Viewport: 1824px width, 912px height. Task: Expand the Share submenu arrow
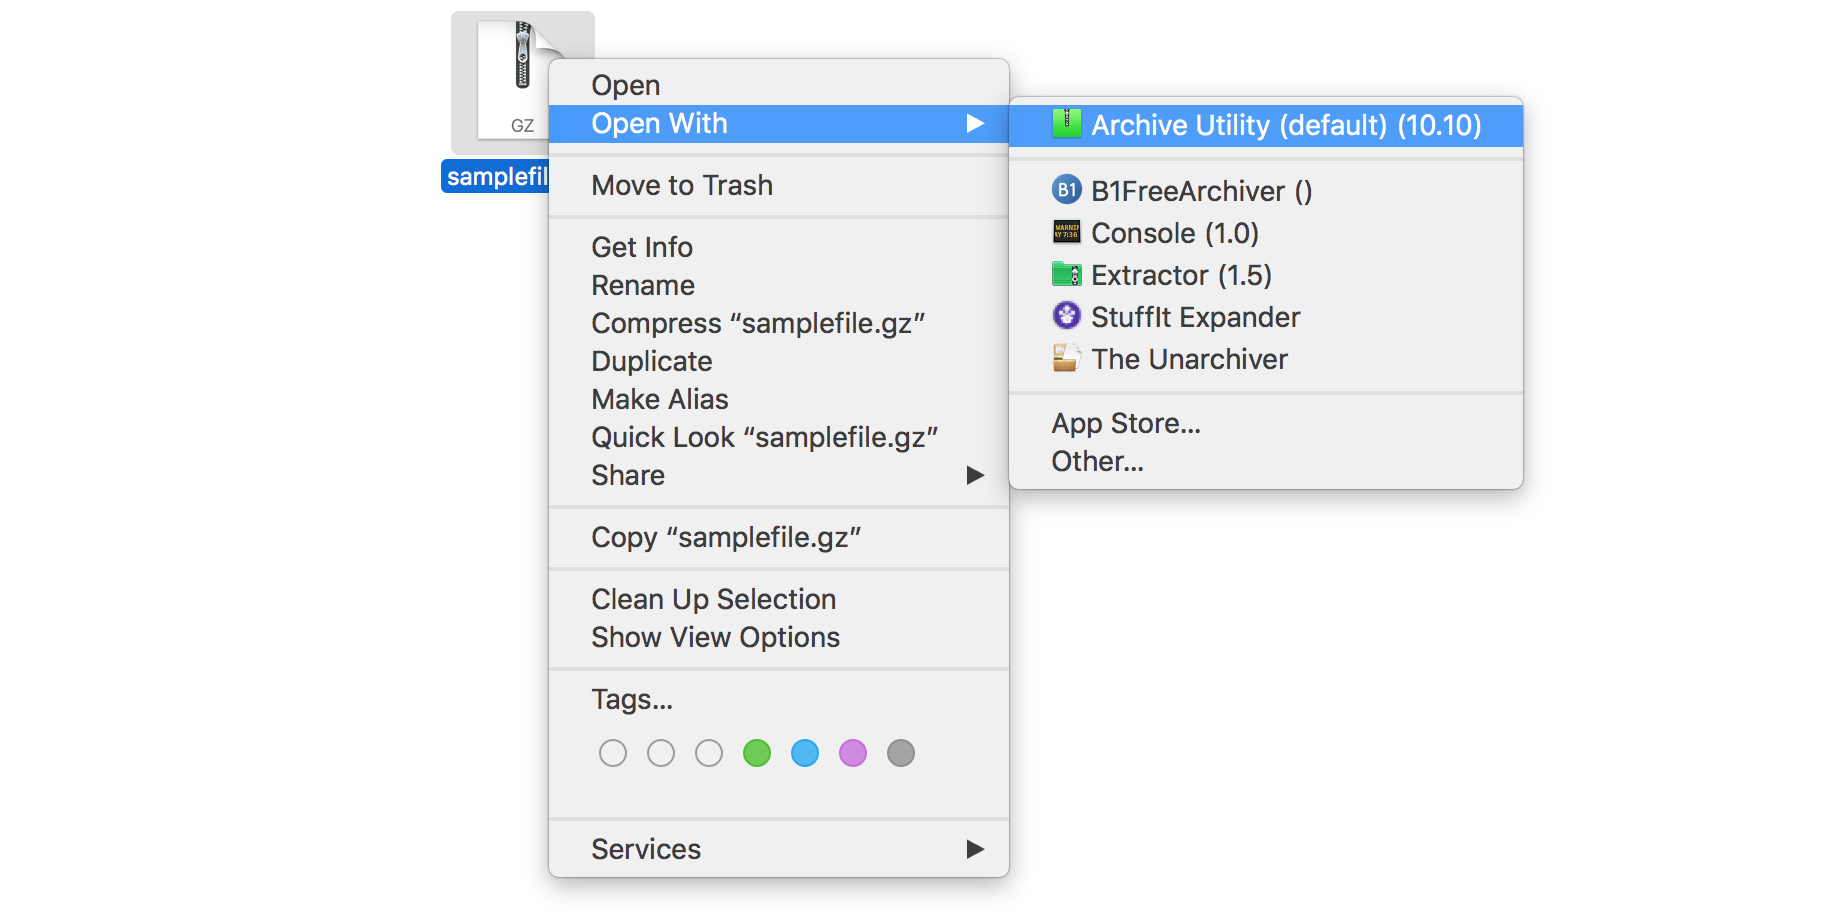(x=975, y=475)
